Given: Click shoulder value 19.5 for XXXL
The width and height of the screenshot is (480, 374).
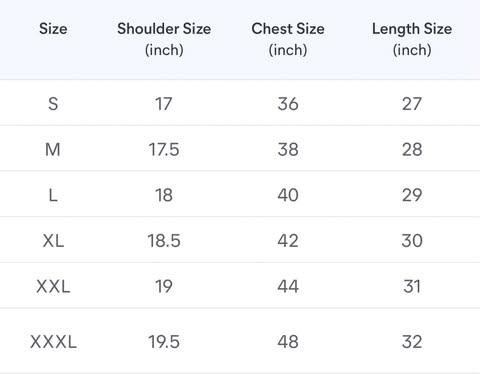Looking at the screenshot, I should (164, 342).
